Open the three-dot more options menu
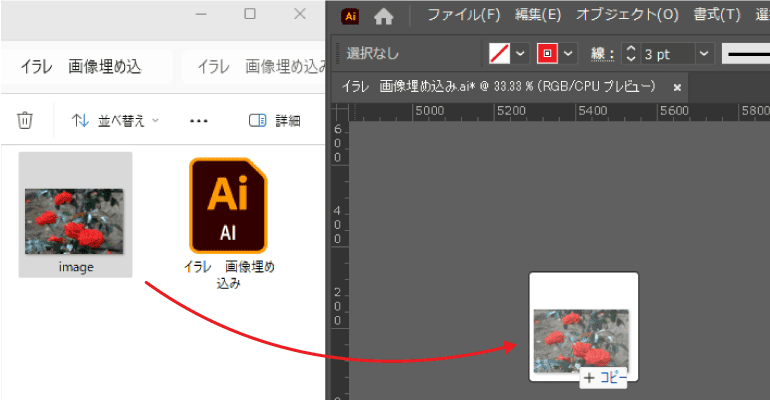 [199, 121]
